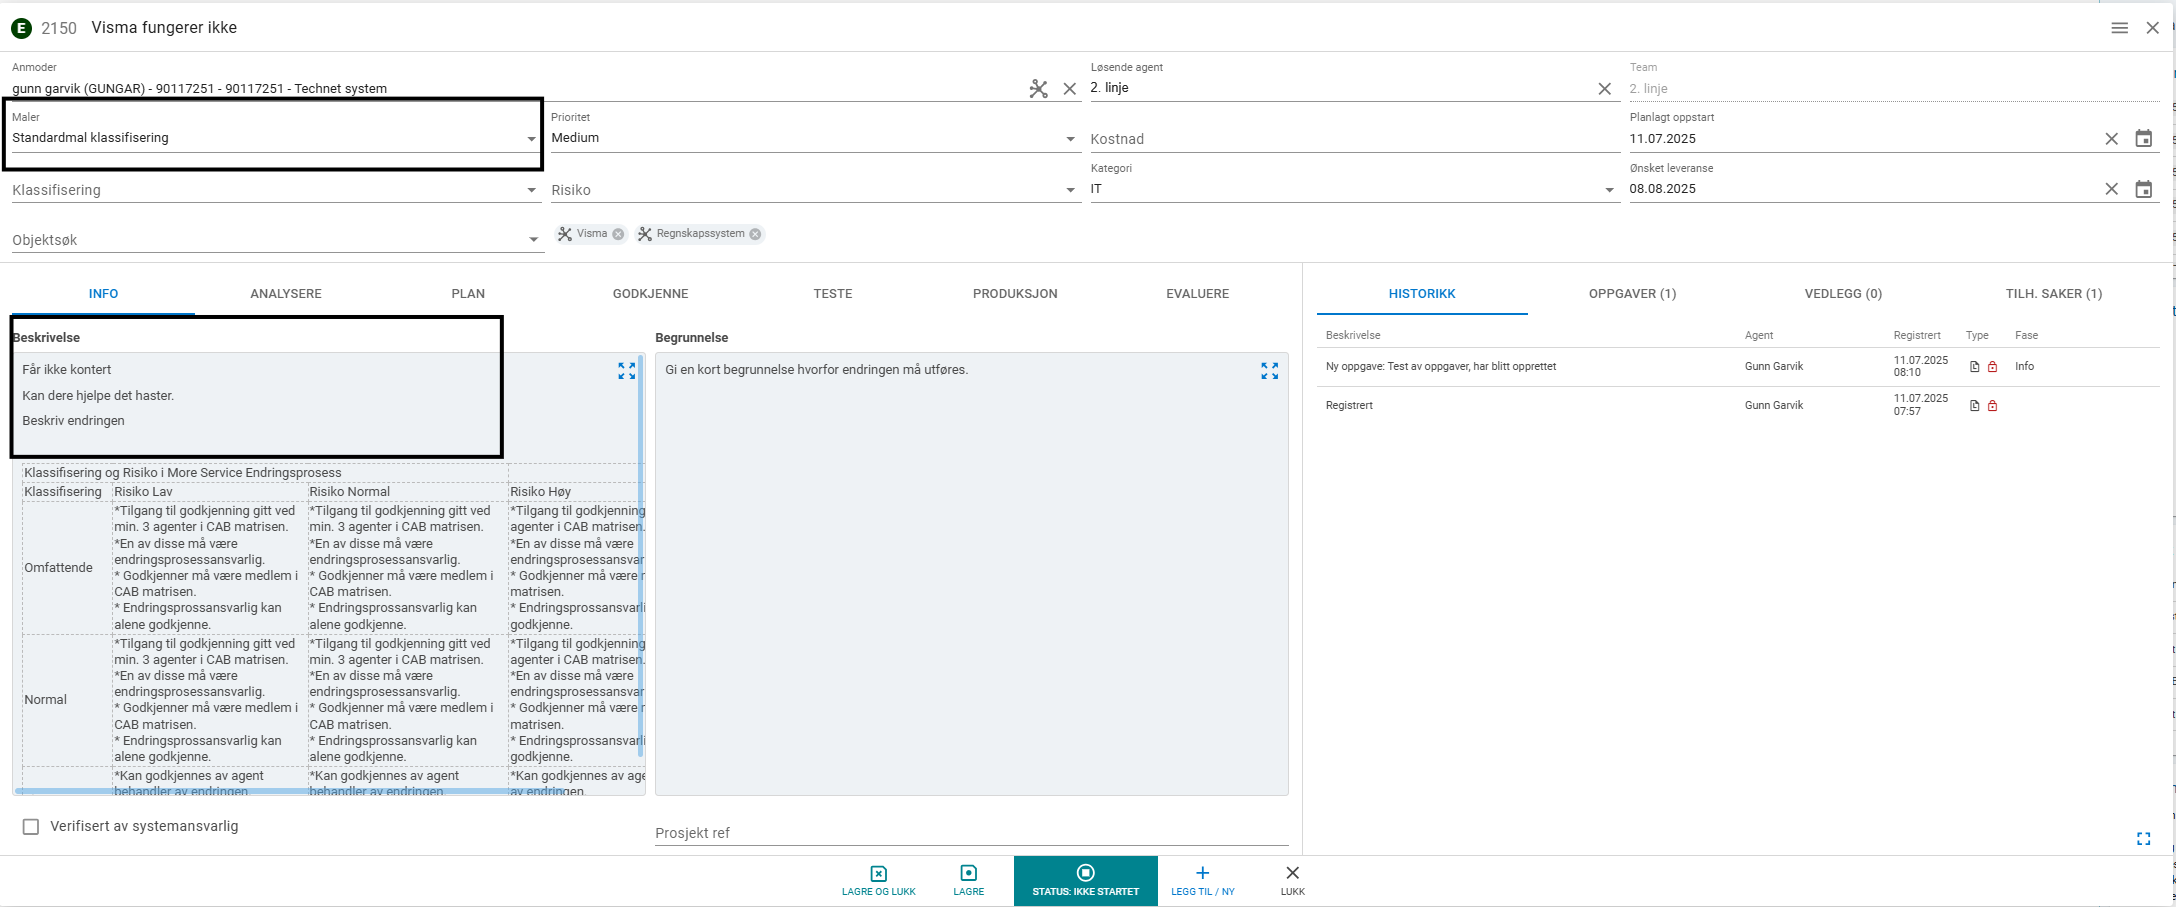Clear the Ønsket leveranse date
Image resolution: width=2176 pixels, height=907 pixels.
pos(2112,189)
